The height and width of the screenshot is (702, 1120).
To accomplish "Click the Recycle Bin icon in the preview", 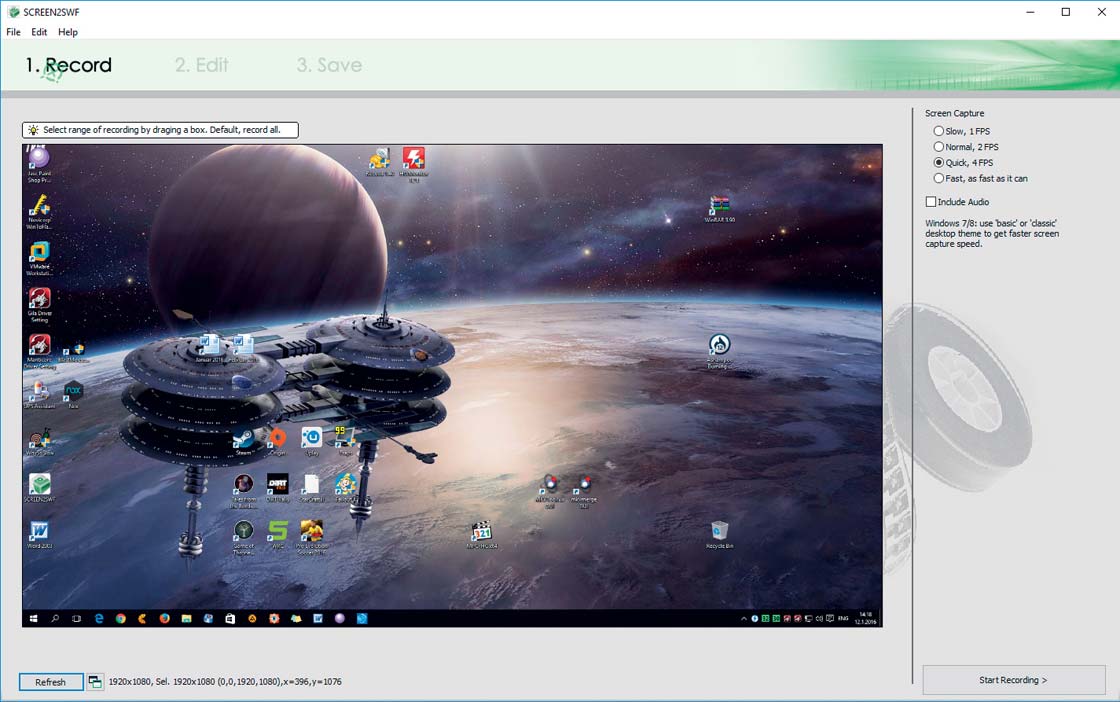I will (719, 531).
